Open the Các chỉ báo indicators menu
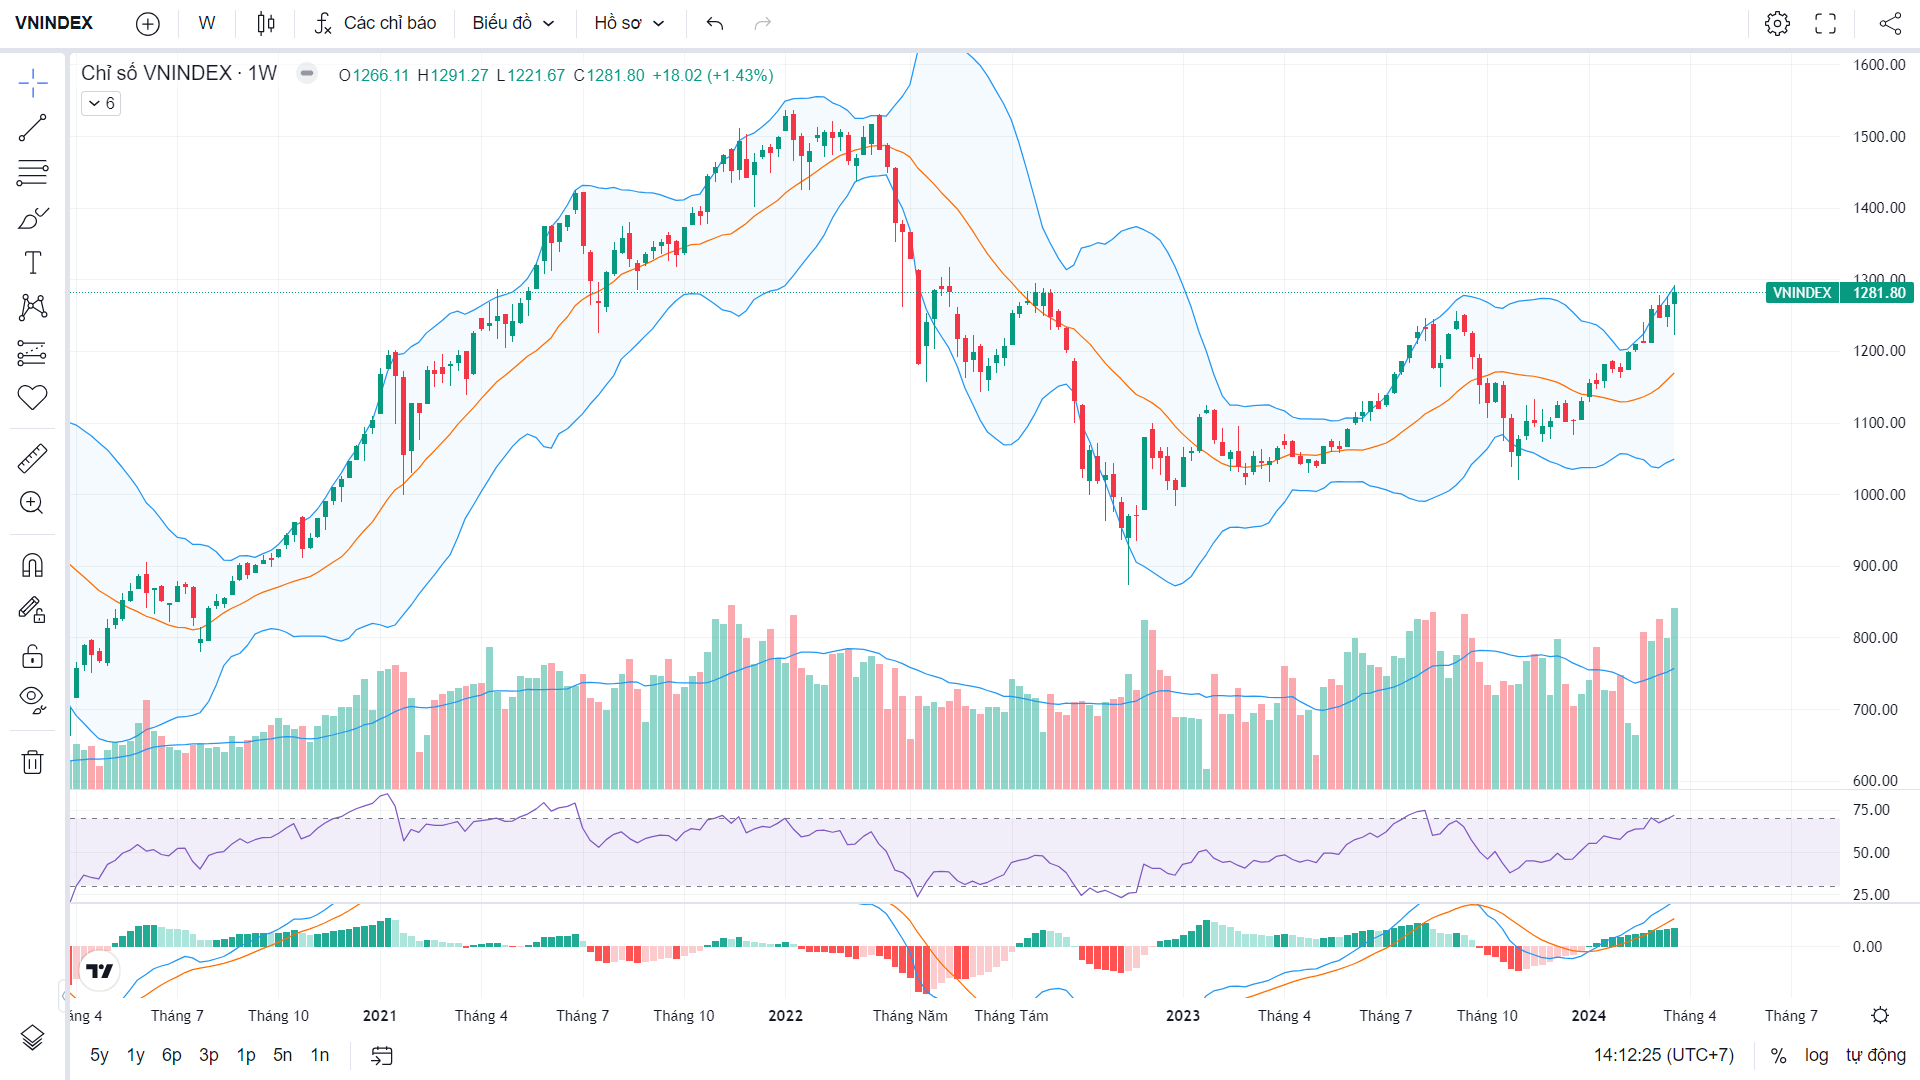Image resolution: width=1920 pixels, height=1080 pixels. pyautogui.click(x=376, y=24)
